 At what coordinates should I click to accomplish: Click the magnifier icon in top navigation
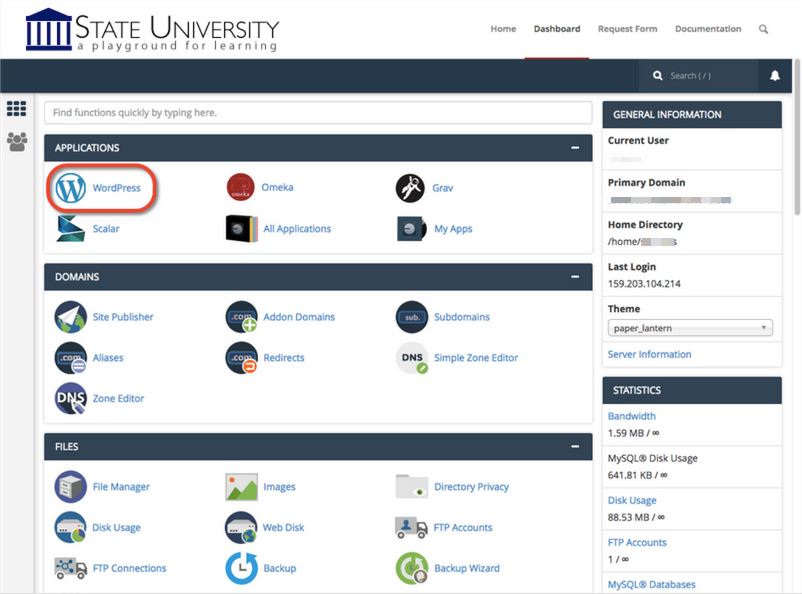763,29
